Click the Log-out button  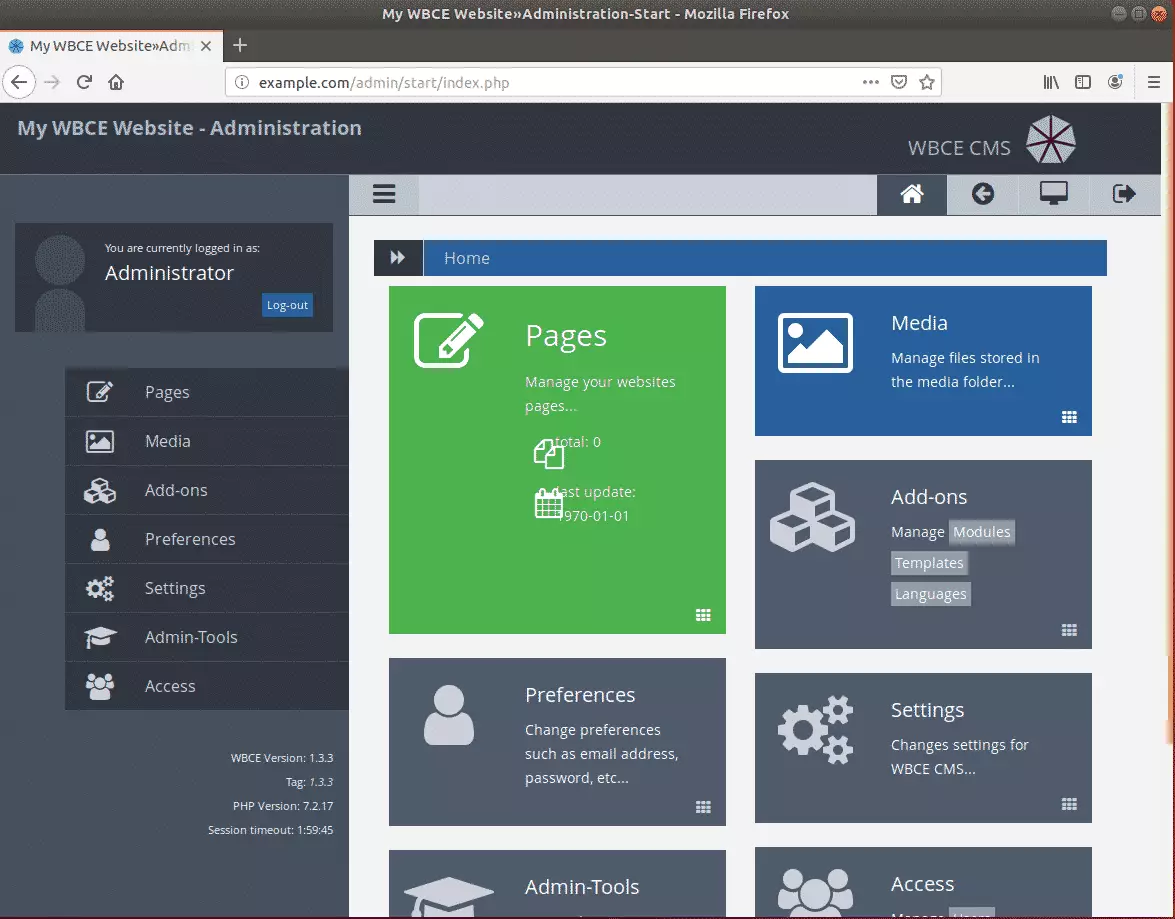click(287, 305)
